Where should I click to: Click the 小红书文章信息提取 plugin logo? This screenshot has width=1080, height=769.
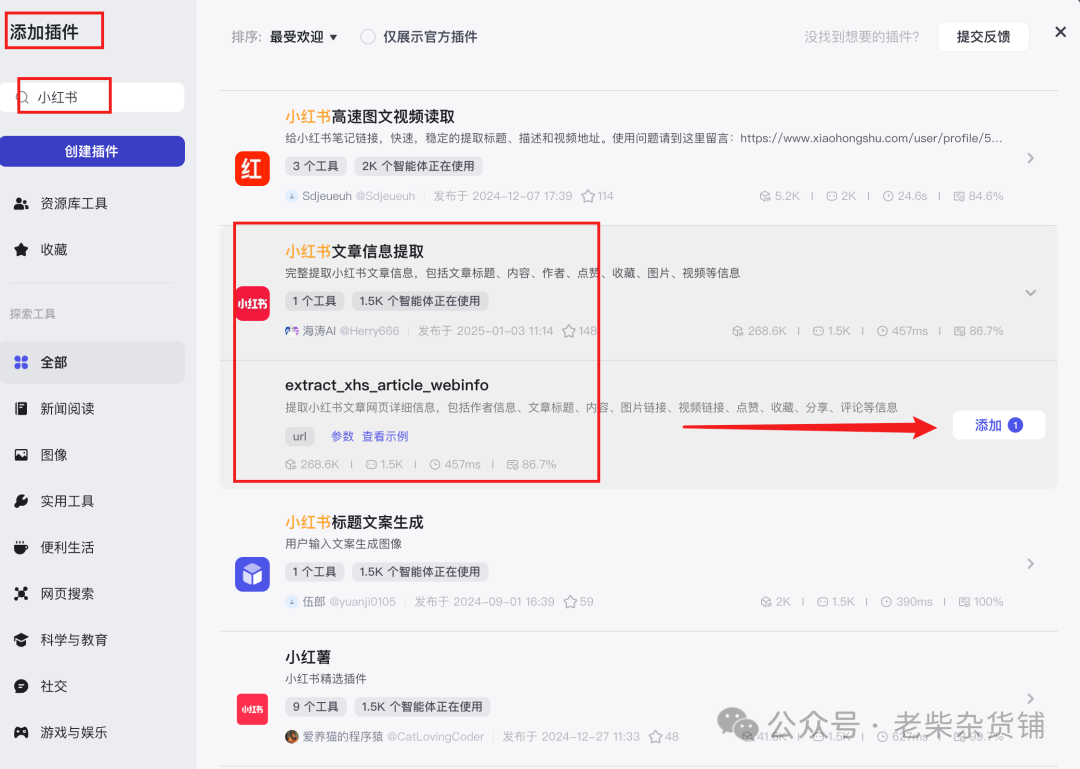(x=252, y=304)
